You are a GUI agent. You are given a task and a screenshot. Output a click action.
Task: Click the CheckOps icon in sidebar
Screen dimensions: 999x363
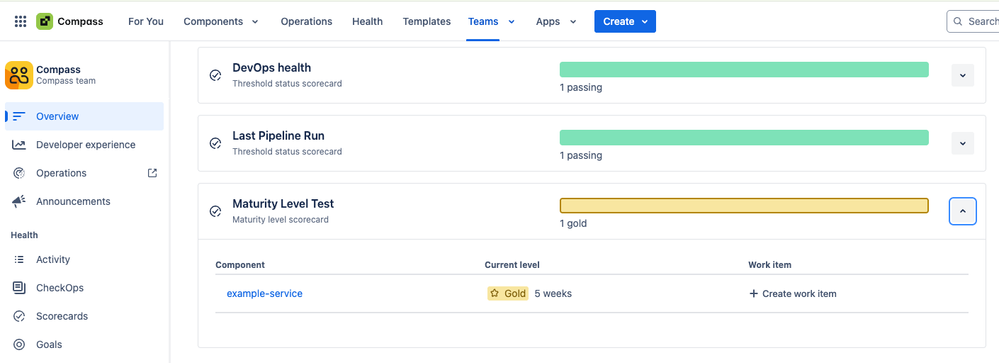[19, 288]
